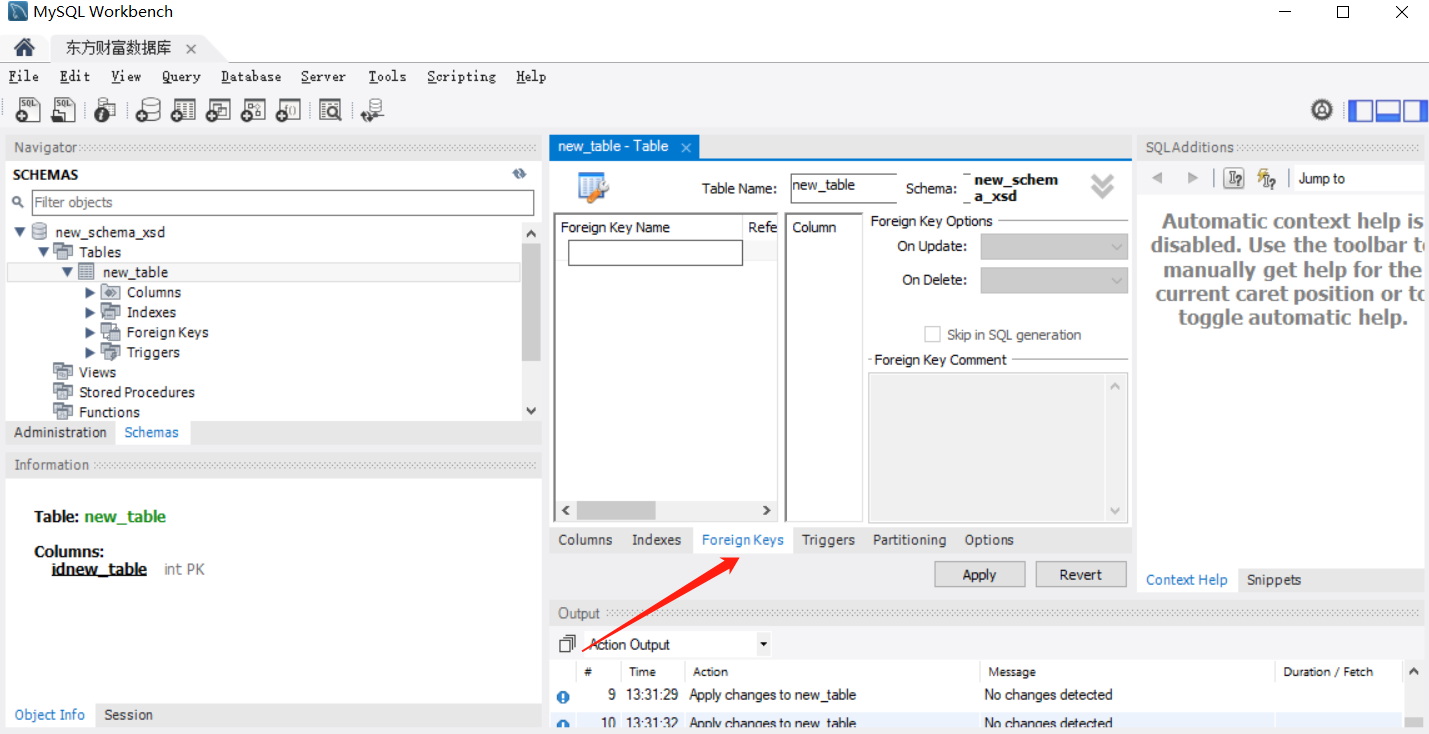
Task: Click create new function toolbar icon
Action: click(288, 110)
